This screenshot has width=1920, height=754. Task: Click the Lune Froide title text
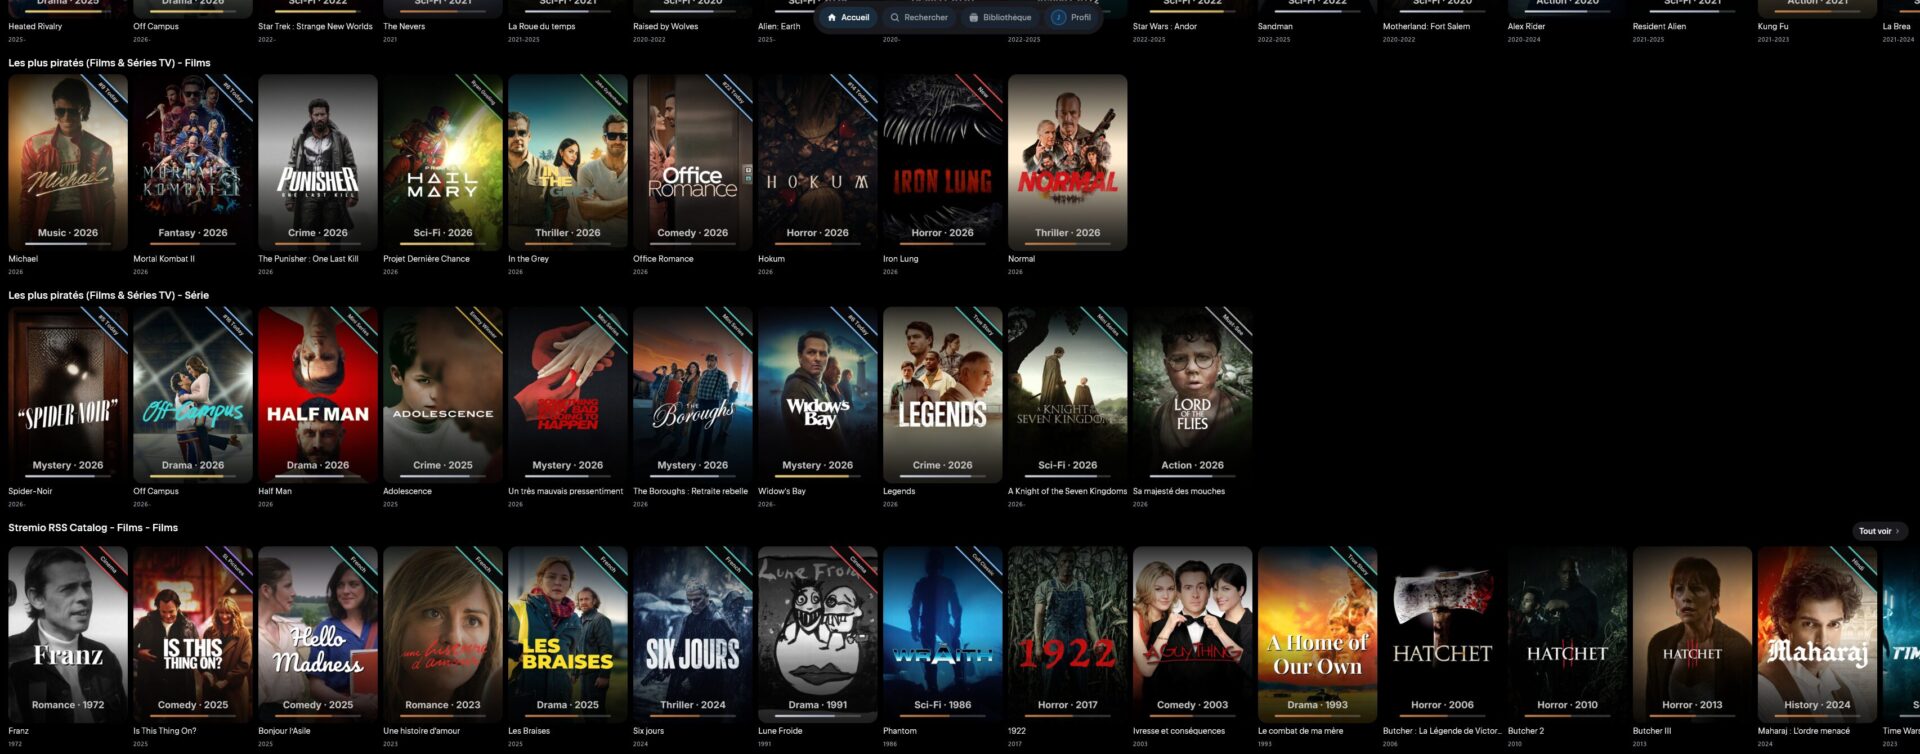tap(782, 731)
